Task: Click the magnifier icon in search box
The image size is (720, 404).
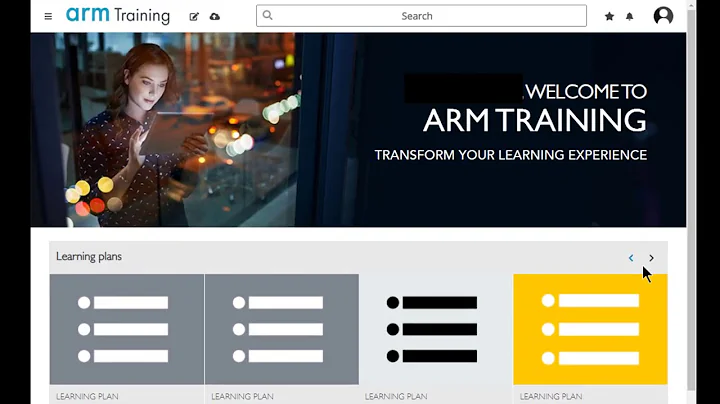Action: 268,16
